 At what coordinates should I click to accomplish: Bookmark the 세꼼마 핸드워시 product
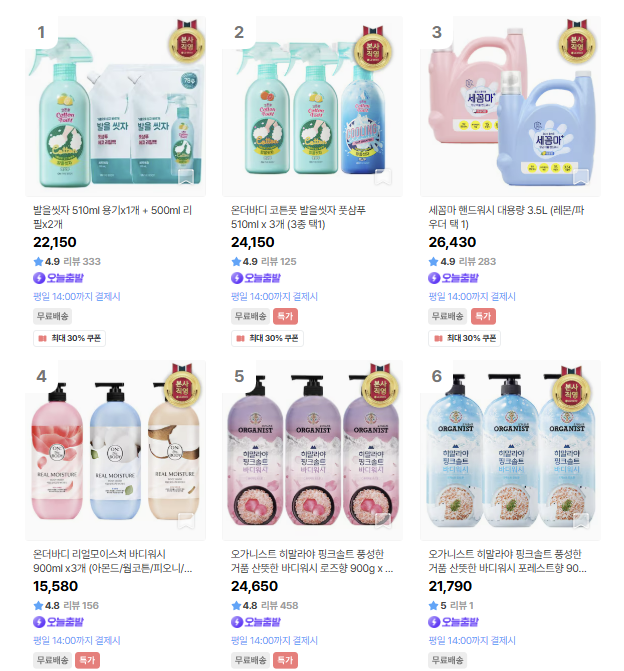[x=580, y=177]
